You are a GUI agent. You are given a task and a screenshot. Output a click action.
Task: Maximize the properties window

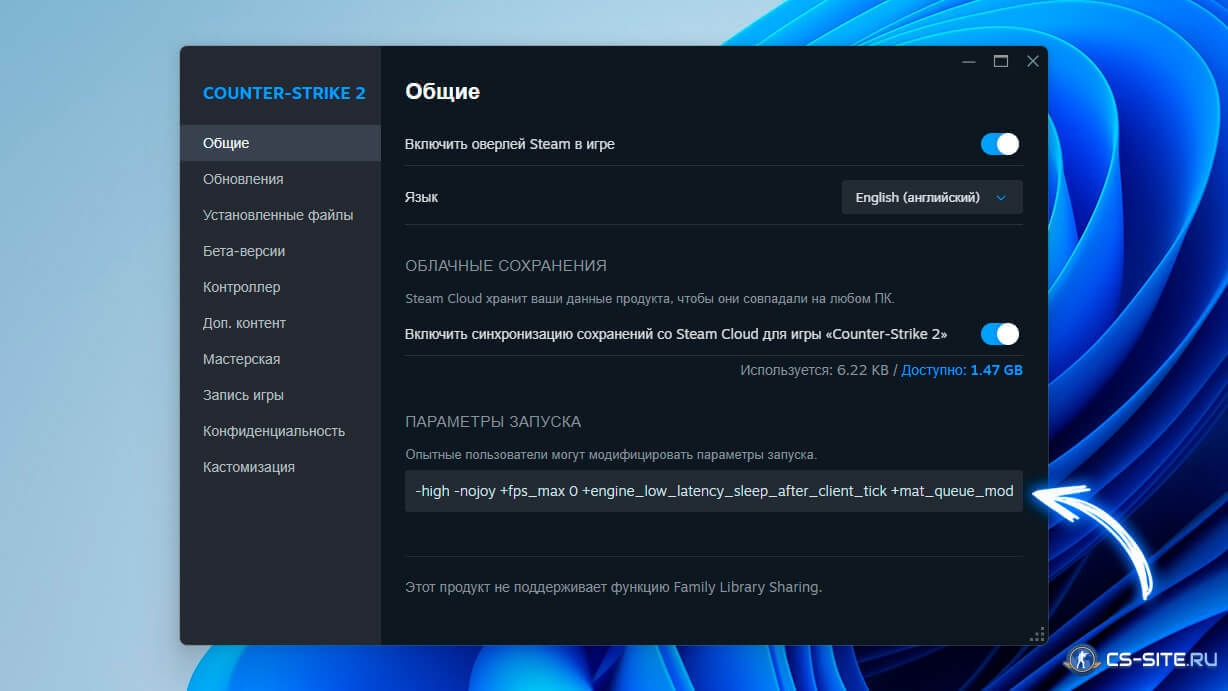pos(1000,62)
